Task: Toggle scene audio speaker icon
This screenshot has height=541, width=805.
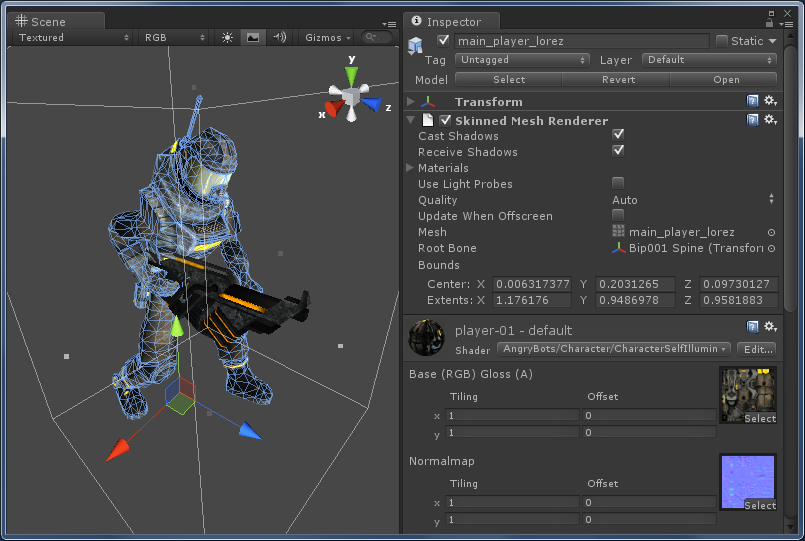Action: 279,38
